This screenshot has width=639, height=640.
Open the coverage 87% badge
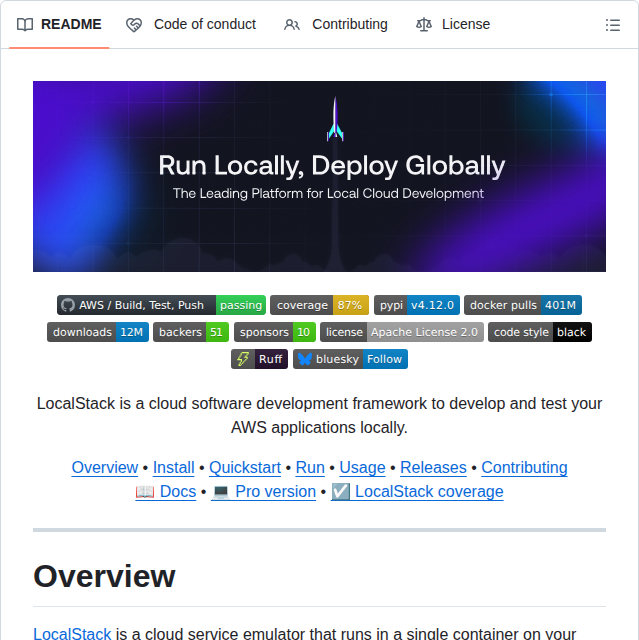(x=320, y=305)
